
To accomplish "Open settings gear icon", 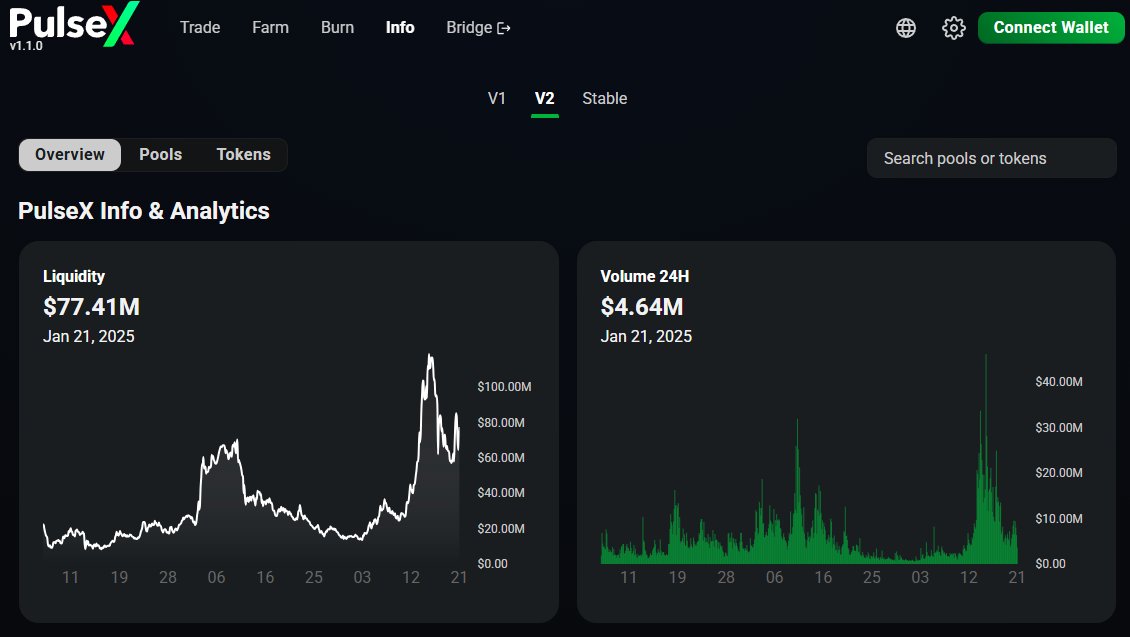I will [953, 27].
